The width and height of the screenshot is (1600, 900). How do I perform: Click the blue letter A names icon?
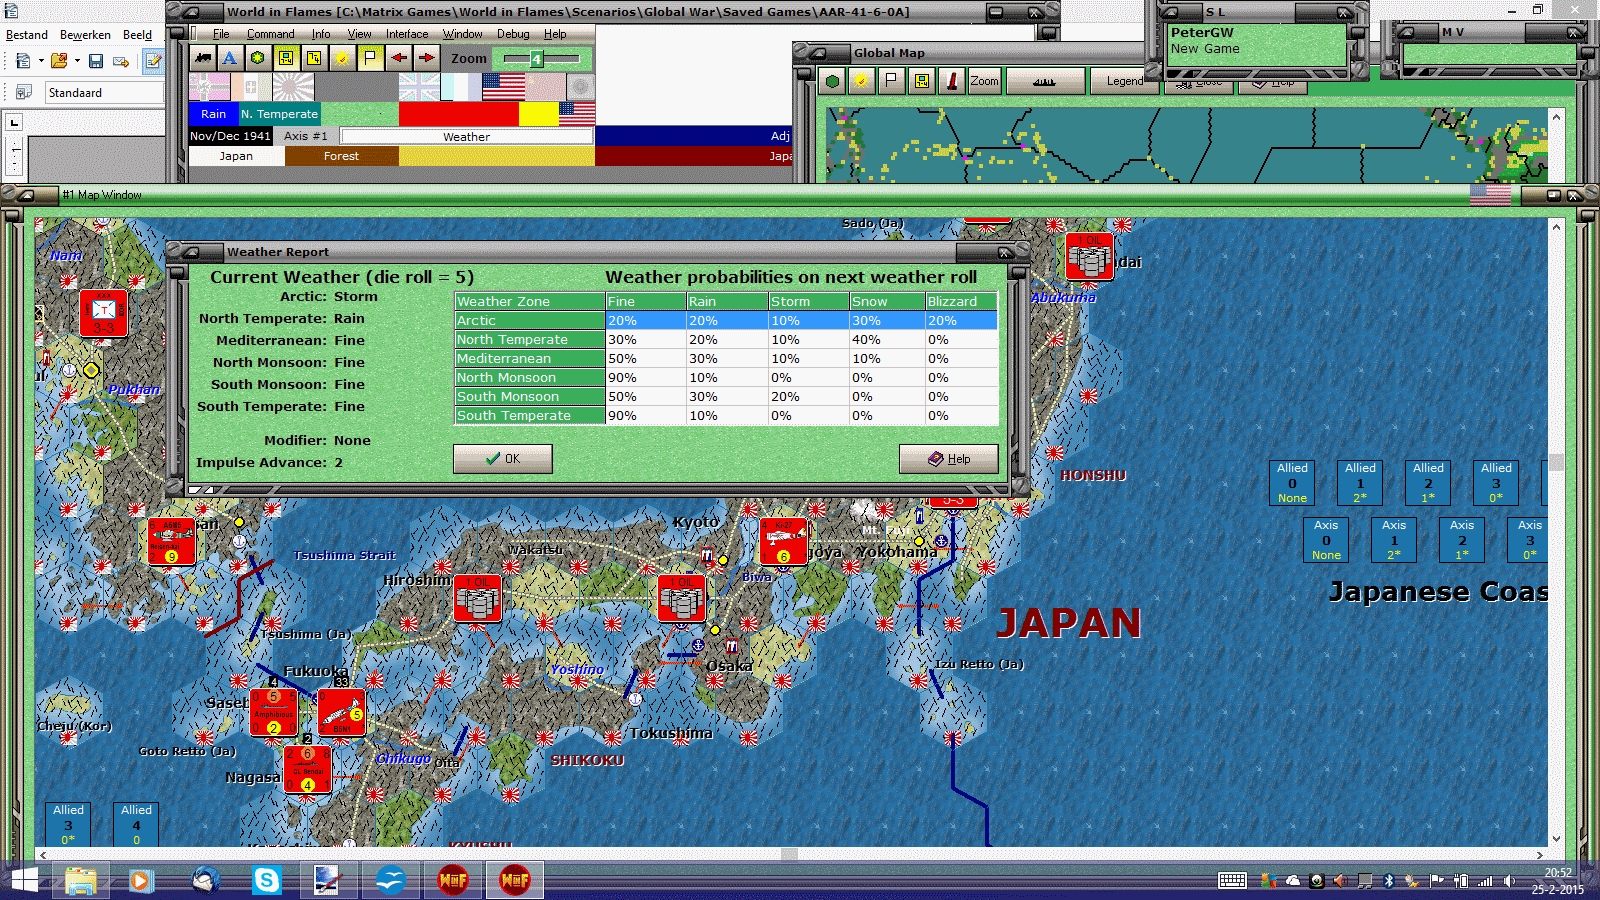229,58
